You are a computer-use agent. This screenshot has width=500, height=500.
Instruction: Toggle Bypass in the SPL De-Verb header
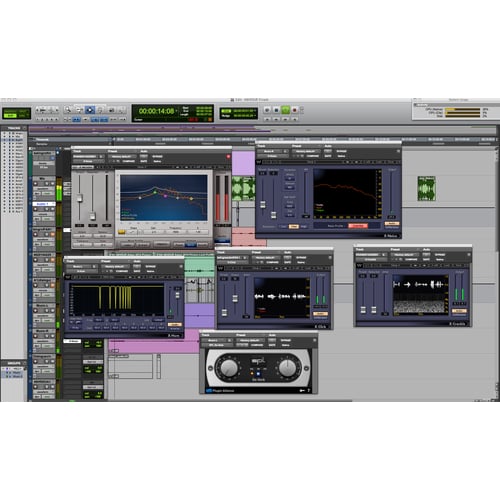coord(286,340)
